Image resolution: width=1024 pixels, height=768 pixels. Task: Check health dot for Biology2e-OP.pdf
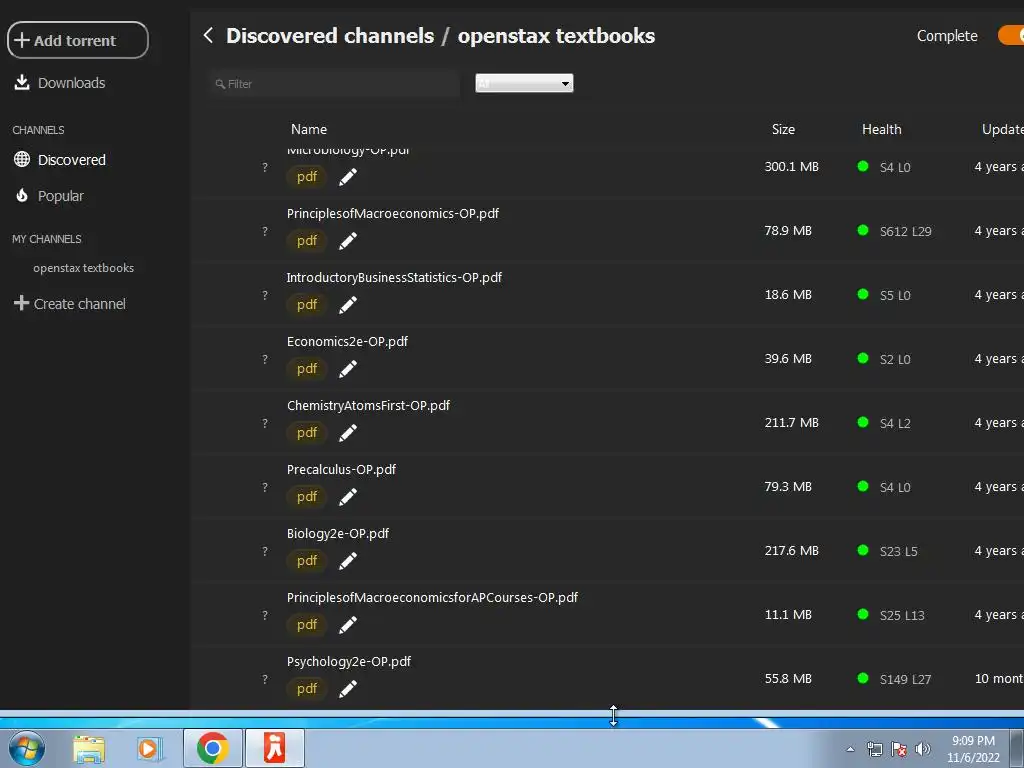pyautogui.click(x=863, y=551)
